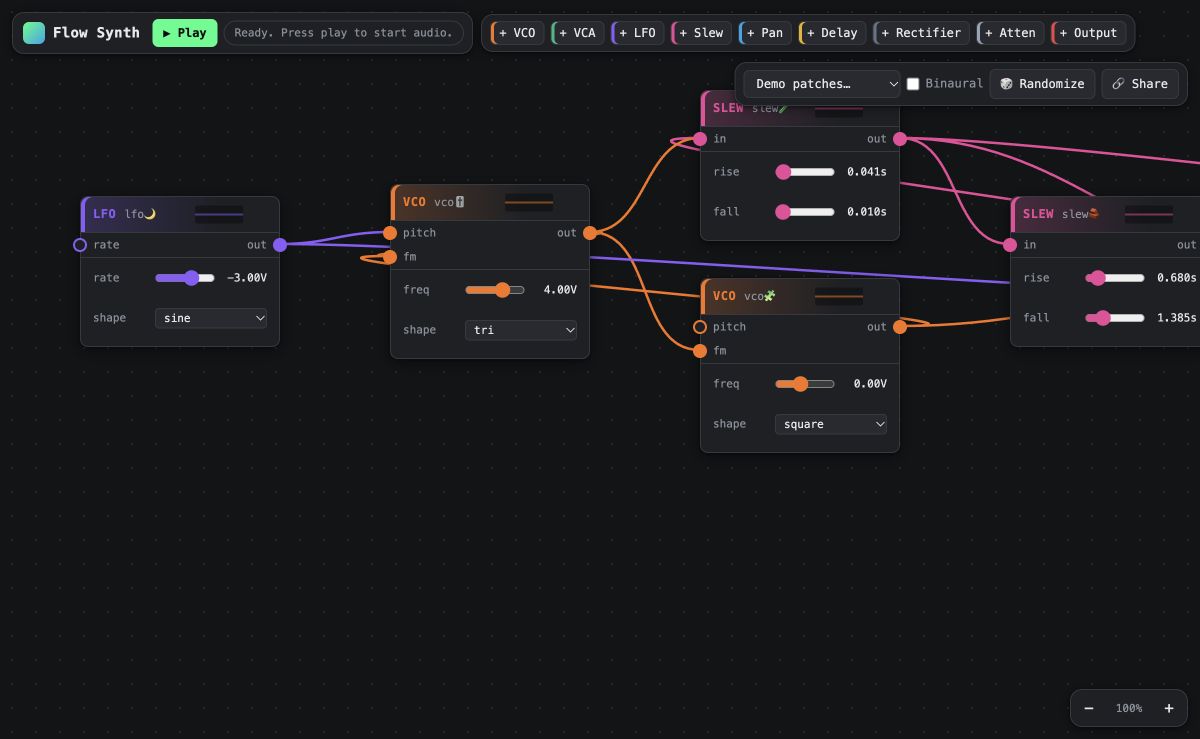Click the 0.00V freq value
The image size is (1200, 739).
(x=870, y=384)
